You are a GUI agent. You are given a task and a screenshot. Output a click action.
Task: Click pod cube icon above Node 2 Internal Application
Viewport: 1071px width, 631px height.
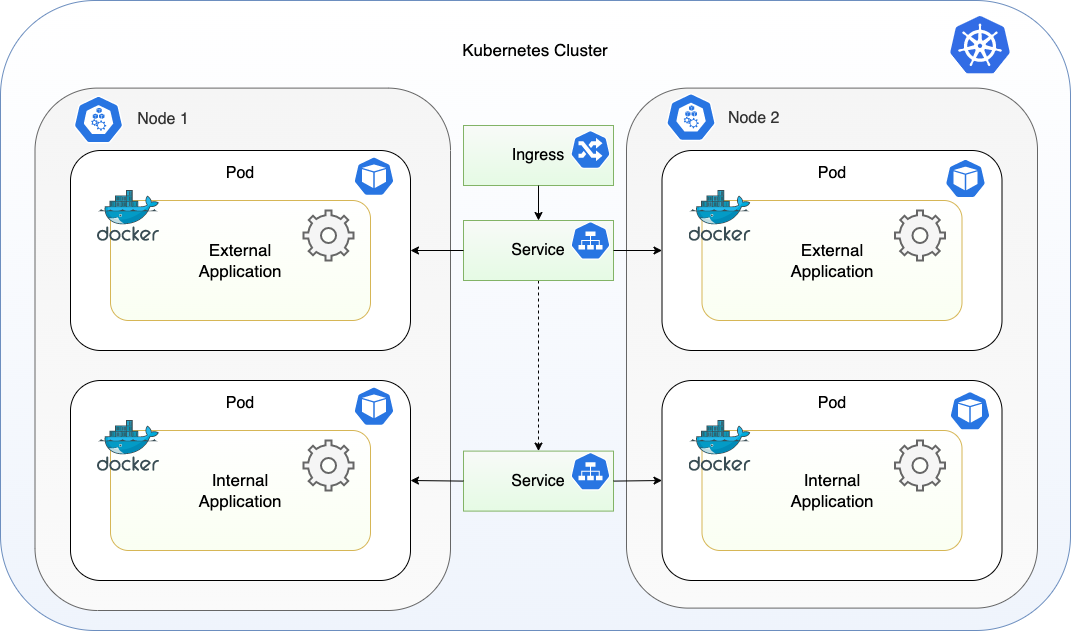click(970, 411)
